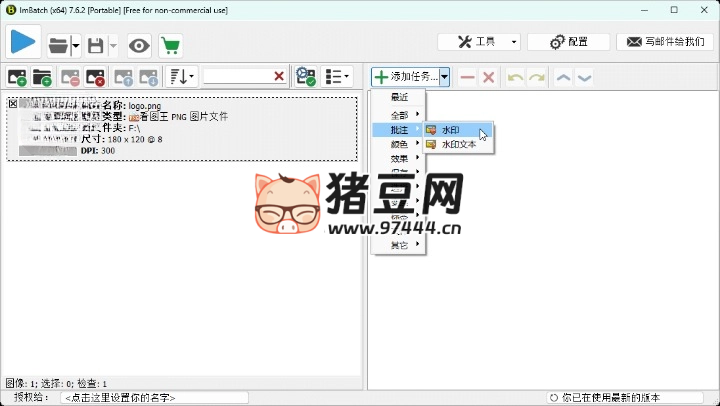Click the 写邮件给我们 email button
The image size is (720, 406).
(x=665, y=42)
